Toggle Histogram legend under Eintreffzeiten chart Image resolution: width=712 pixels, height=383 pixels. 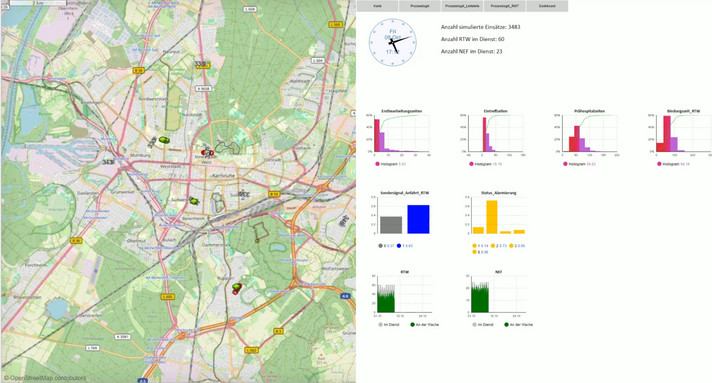[x=485, y=164]
